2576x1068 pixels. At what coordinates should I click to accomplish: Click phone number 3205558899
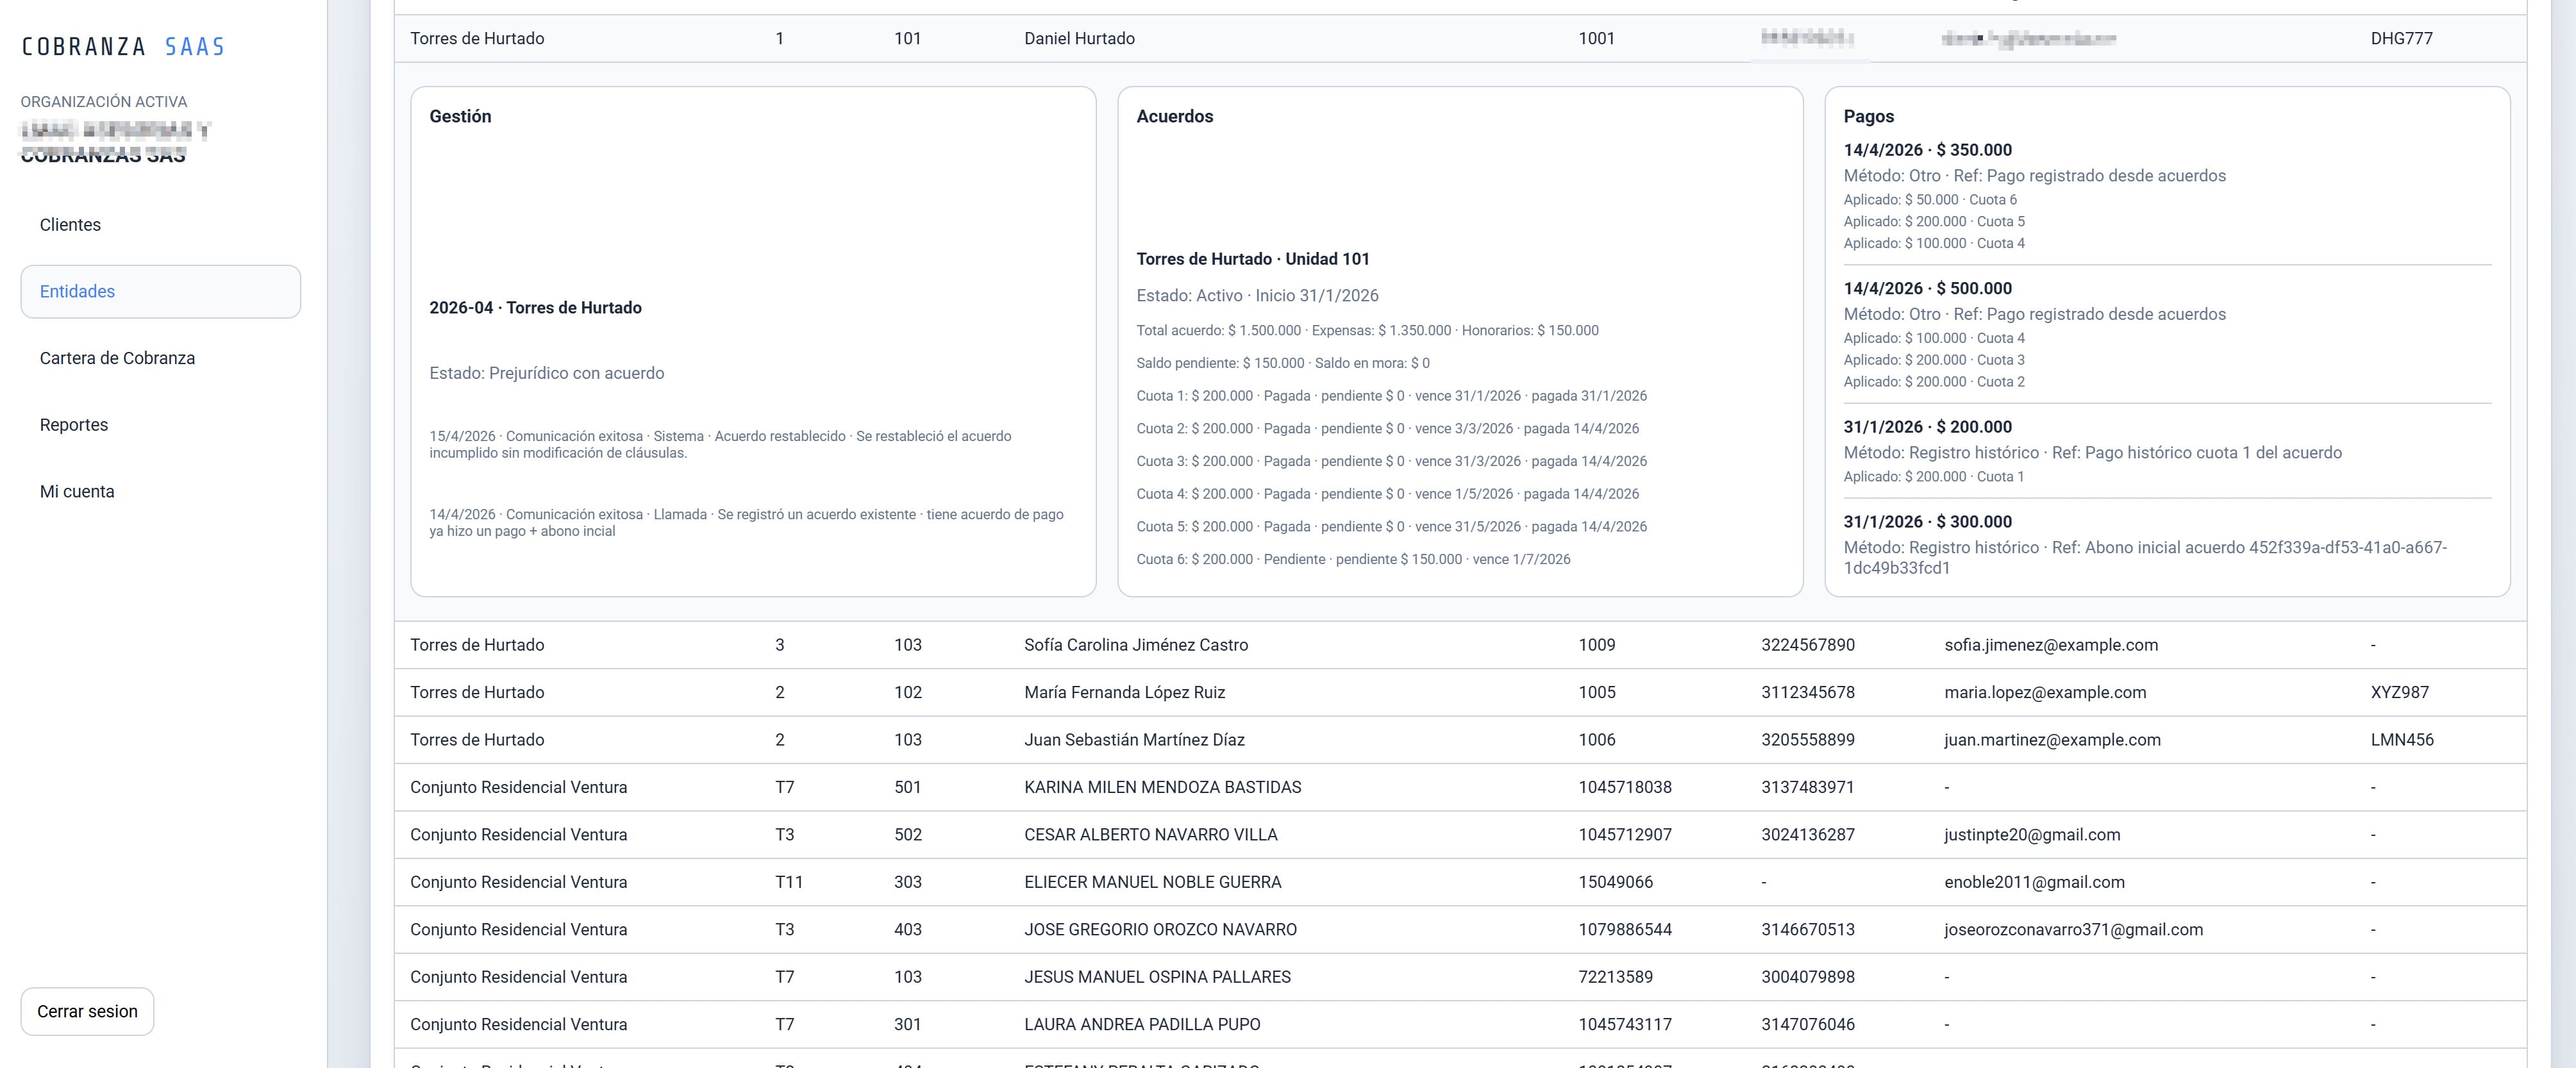click(x=1807, y=740)
